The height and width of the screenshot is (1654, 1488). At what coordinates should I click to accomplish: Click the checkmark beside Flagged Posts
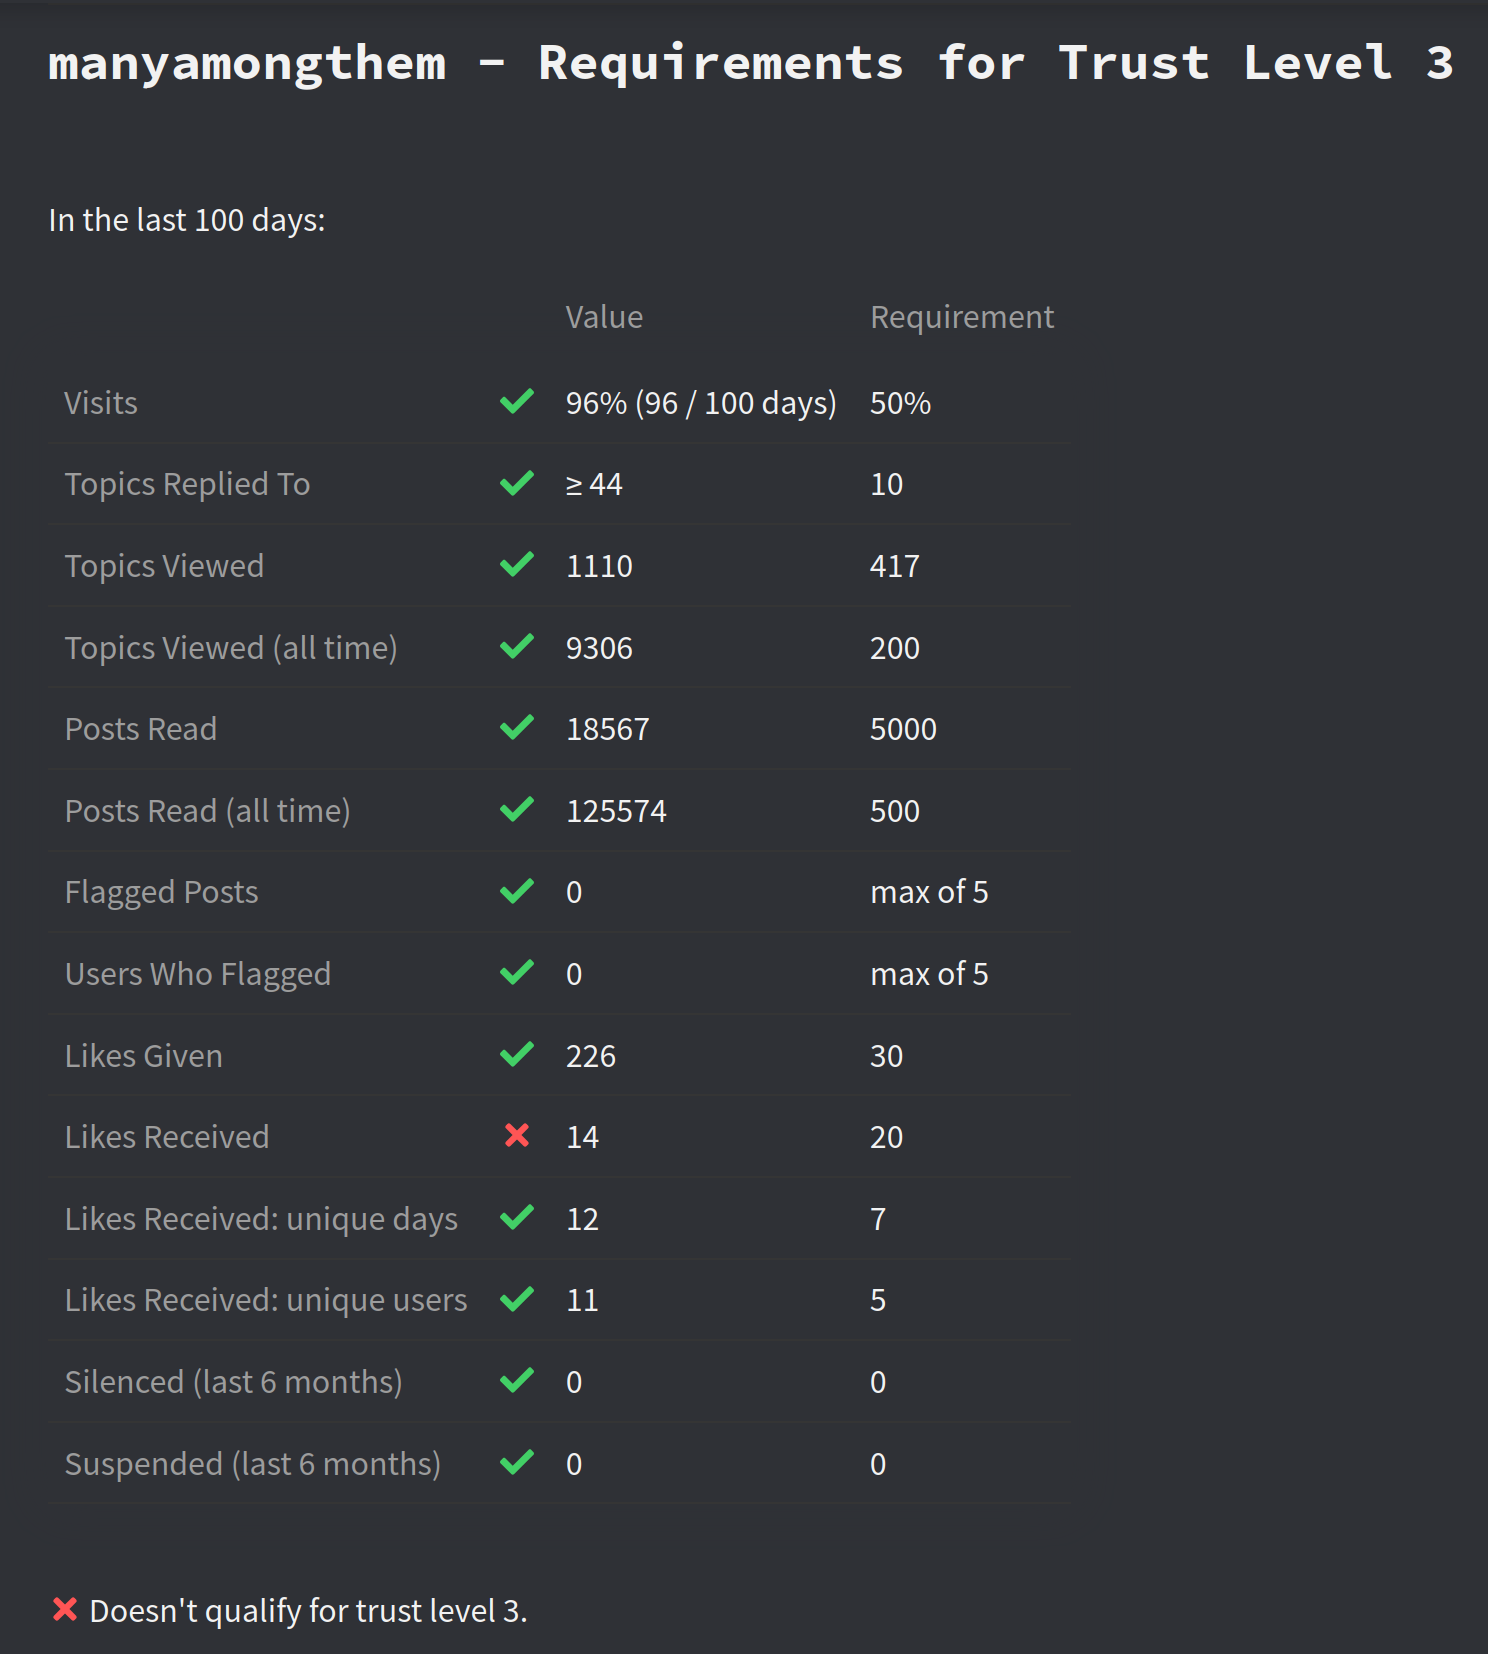517,891
